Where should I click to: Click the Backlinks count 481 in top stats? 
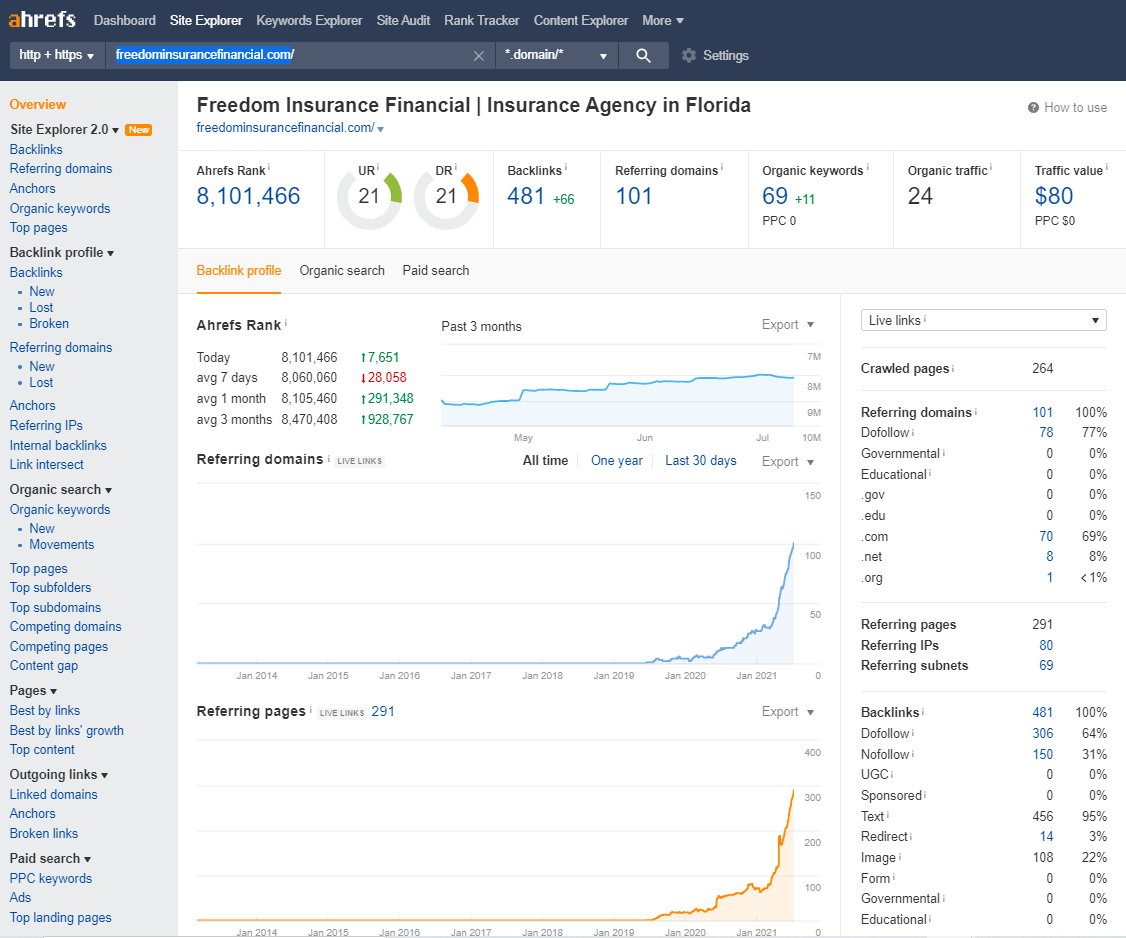coord(526,196)
